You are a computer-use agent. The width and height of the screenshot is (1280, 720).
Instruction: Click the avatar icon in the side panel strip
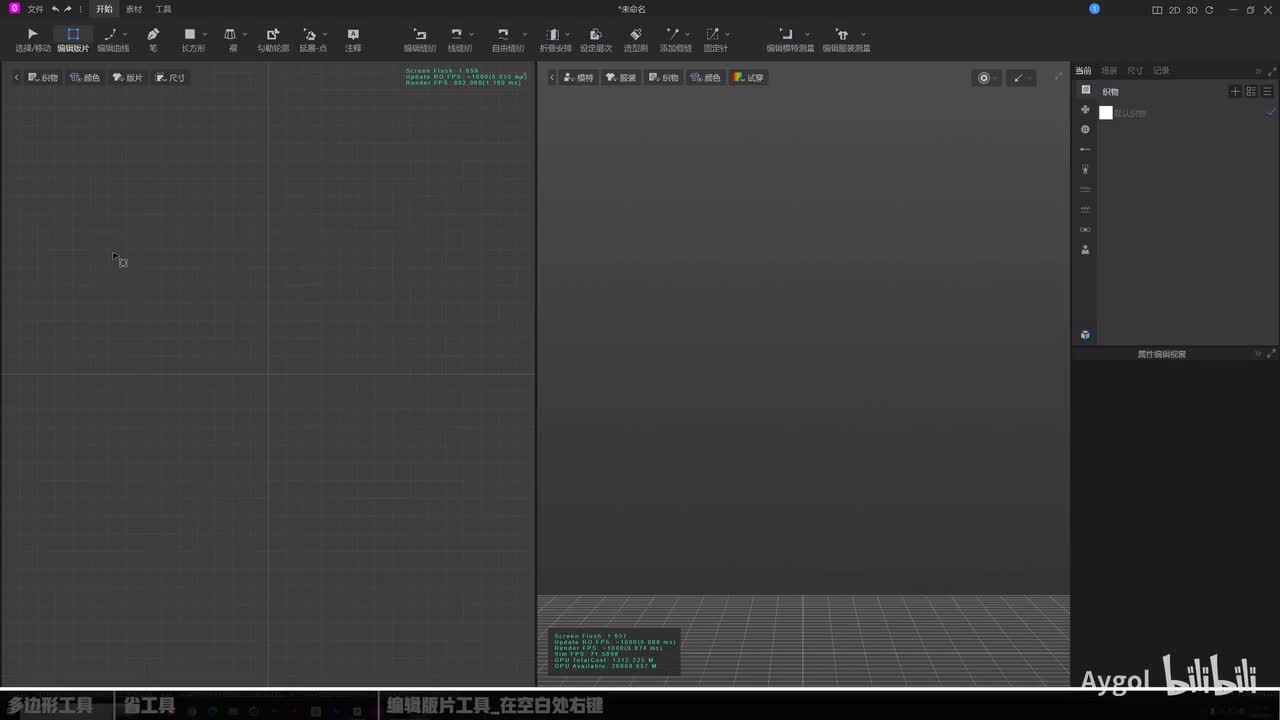click(x=1085, y=250)
